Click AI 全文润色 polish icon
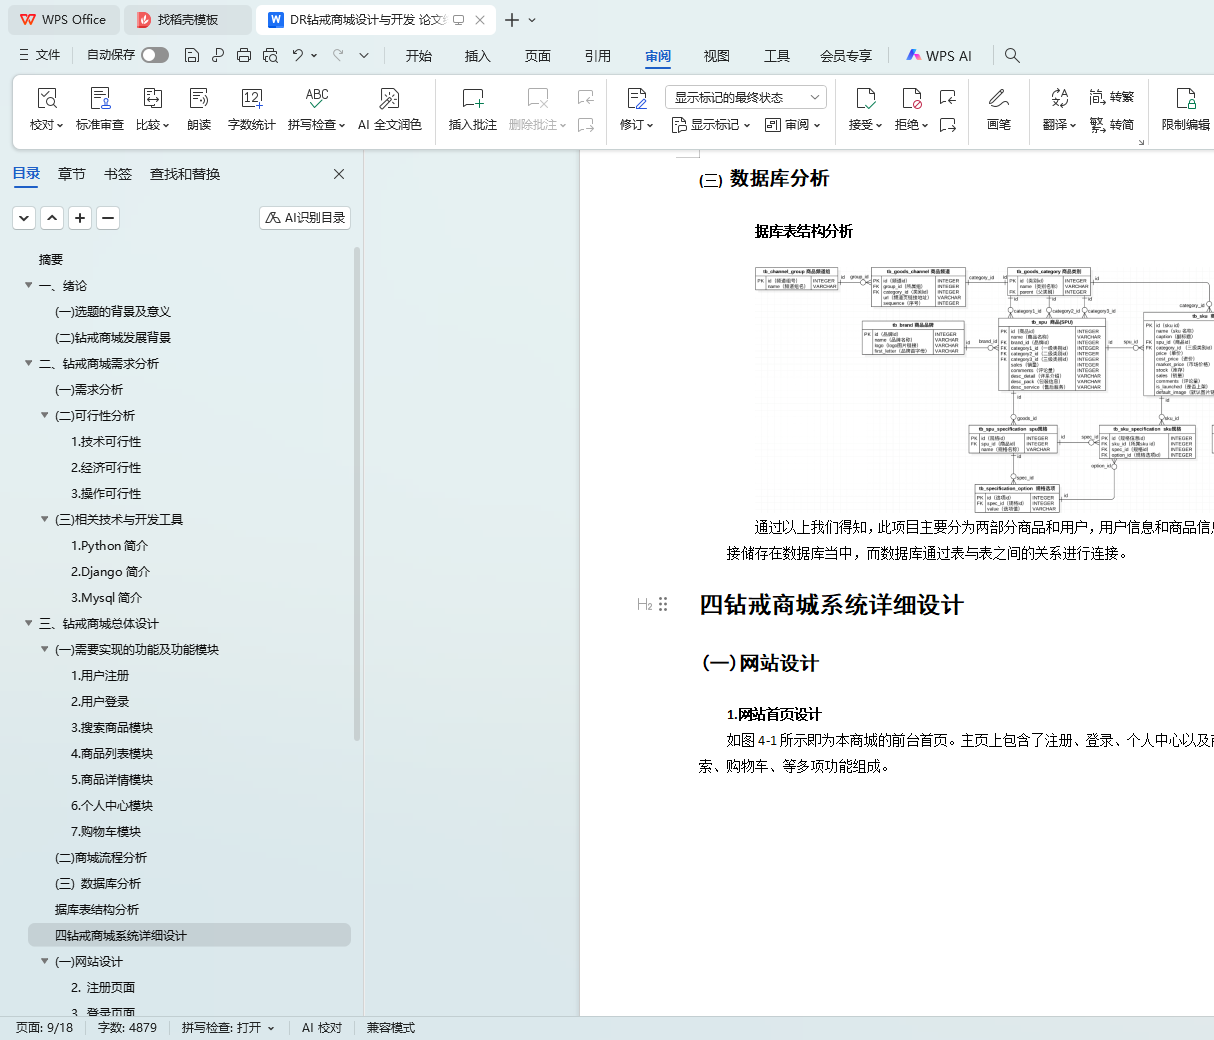This screenshot has width=1214, height=1040. [x=389, y=99]
